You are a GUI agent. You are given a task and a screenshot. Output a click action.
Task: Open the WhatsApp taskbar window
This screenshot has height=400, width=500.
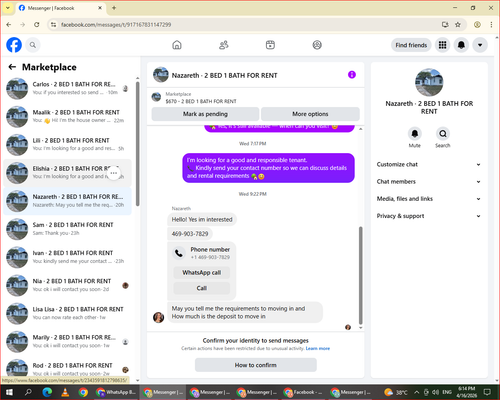116,392
